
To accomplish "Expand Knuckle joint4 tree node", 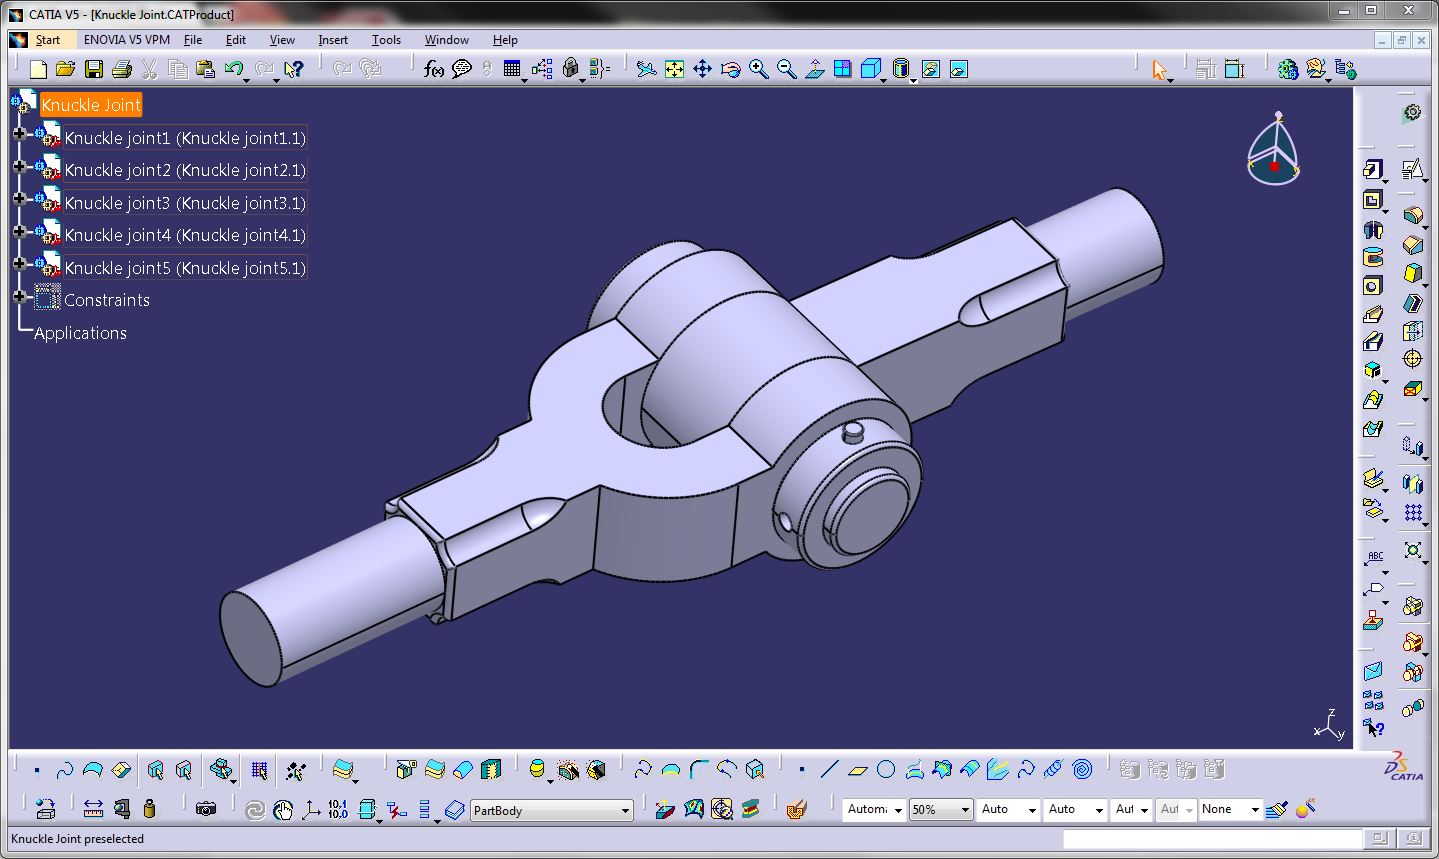I will tap(19, 231).
